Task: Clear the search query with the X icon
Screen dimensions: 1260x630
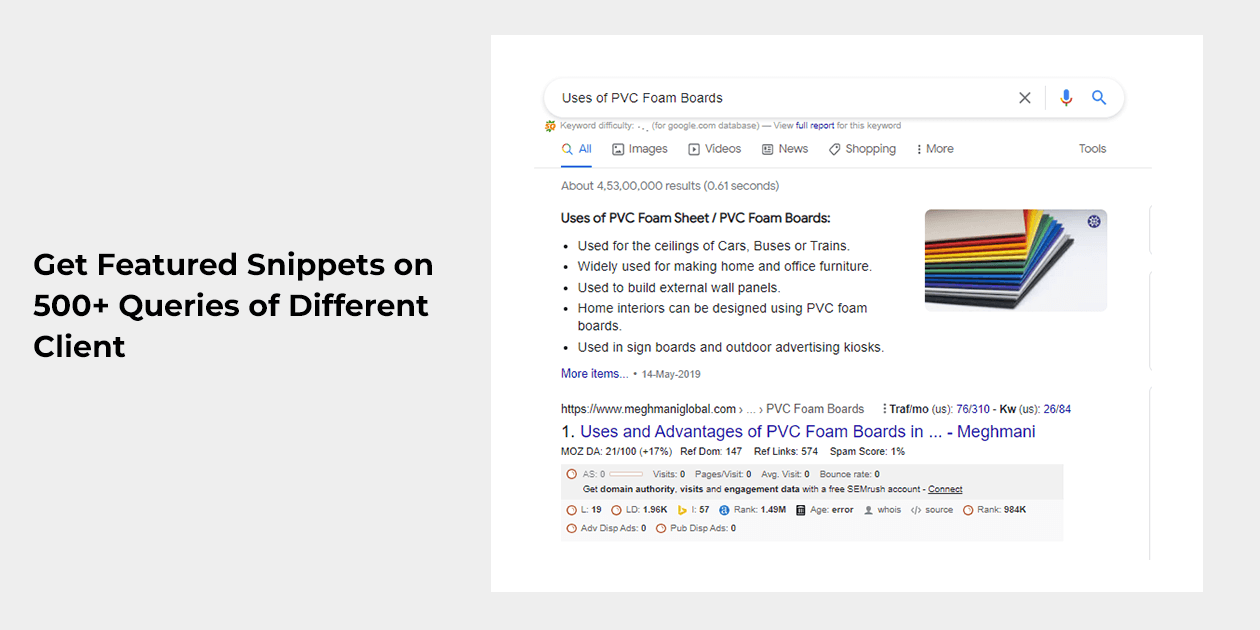Action: pos(1024,98)
